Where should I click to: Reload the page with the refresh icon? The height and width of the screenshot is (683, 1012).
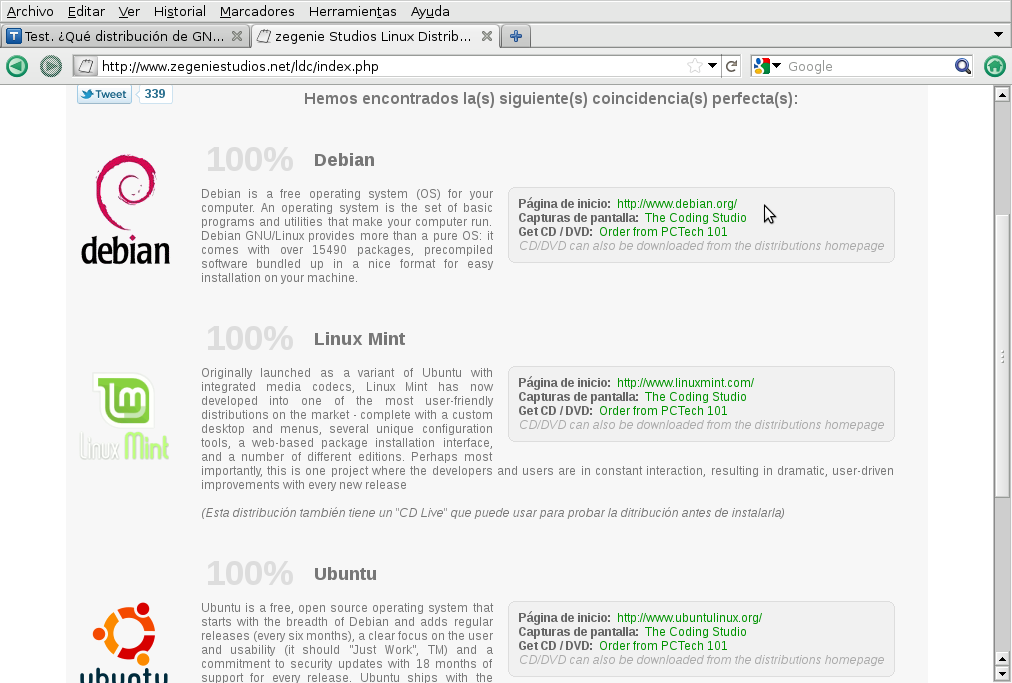click(731, 66)
